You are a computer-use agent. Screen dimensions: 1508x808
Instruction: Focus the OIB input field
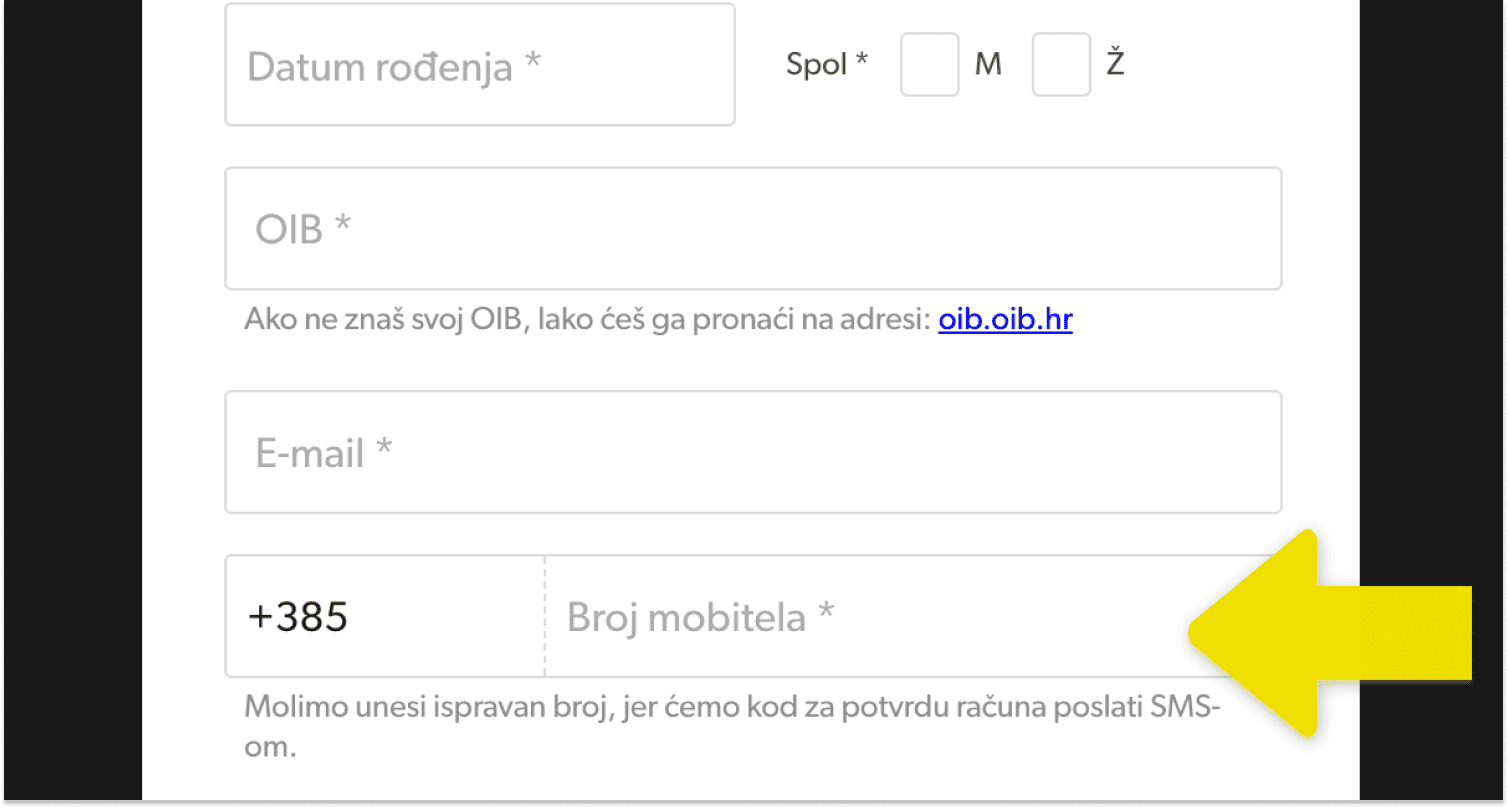point(753,229)
